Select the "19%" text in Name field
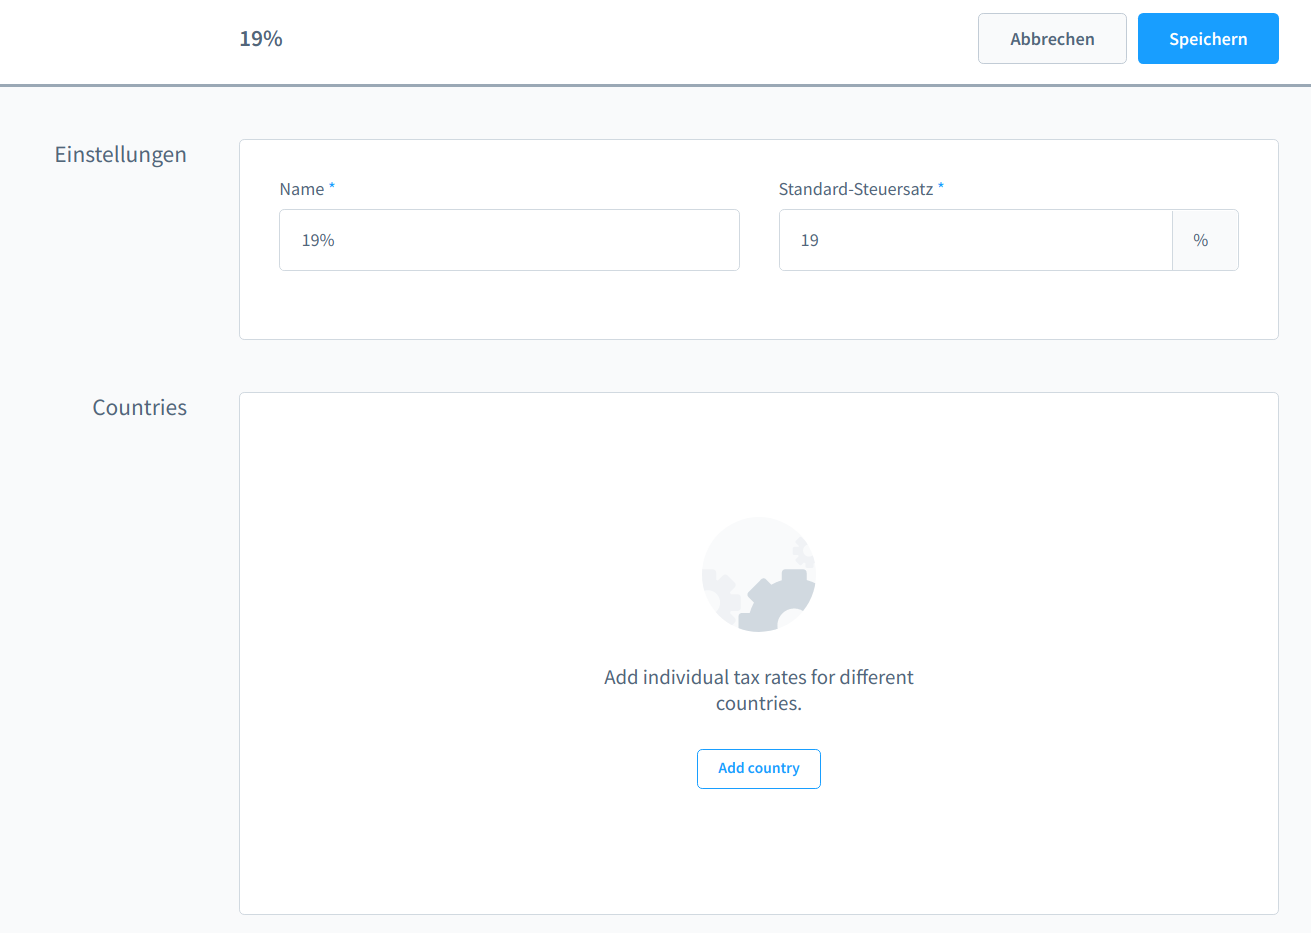 click(317, 240)
